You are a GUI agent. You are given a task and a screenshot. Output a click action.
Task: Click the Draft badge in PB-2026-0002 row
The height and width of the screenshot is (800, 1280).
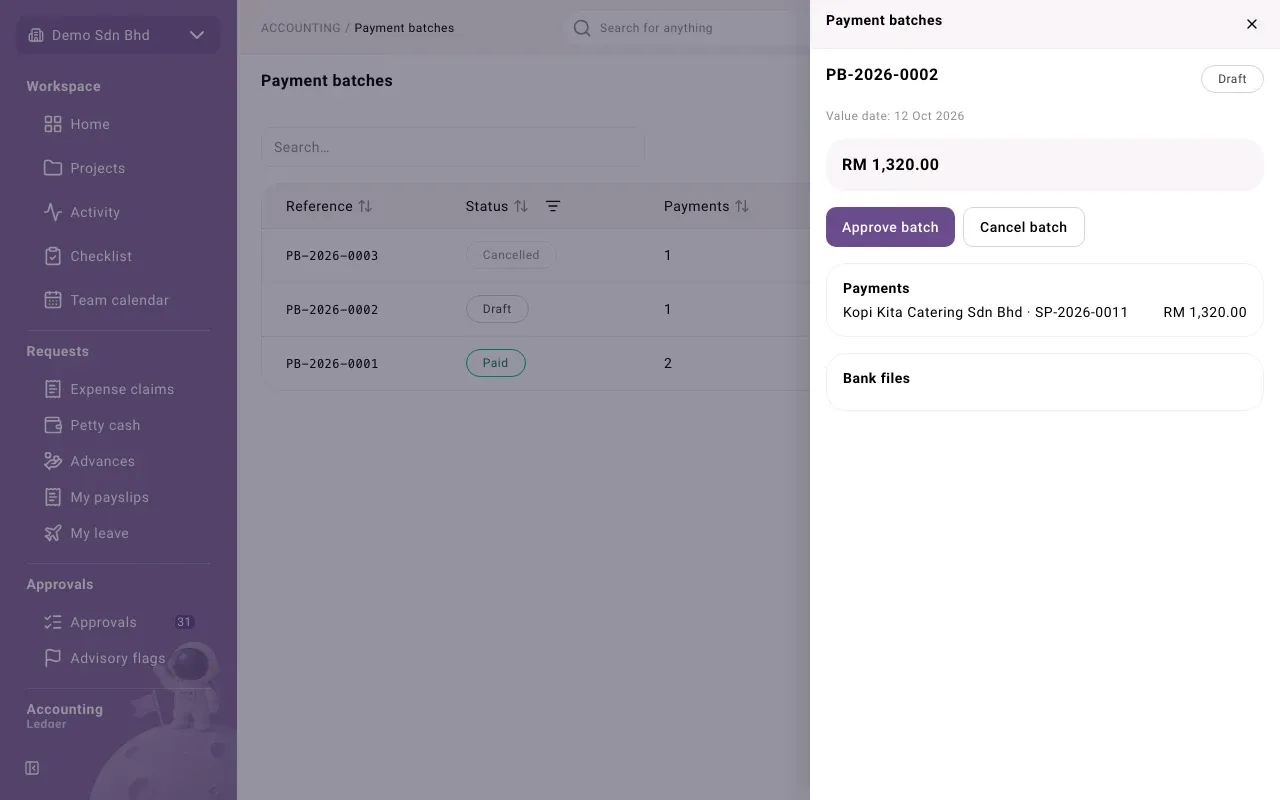497,309
